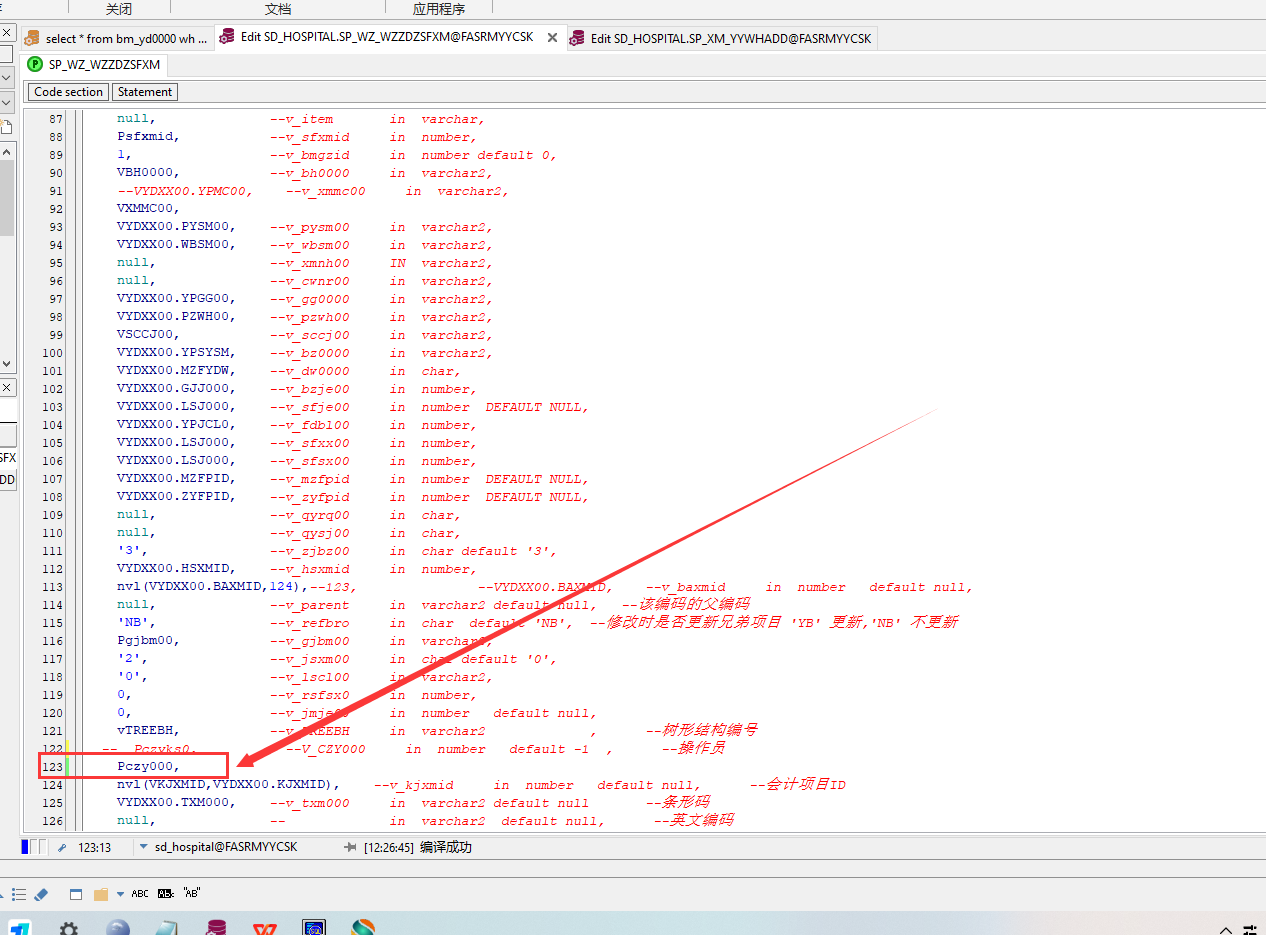Click comment '--树形结构编号' on line 121
Image resolution: width=1266 pixels, height=935 pixels.
tap(702, 730)
